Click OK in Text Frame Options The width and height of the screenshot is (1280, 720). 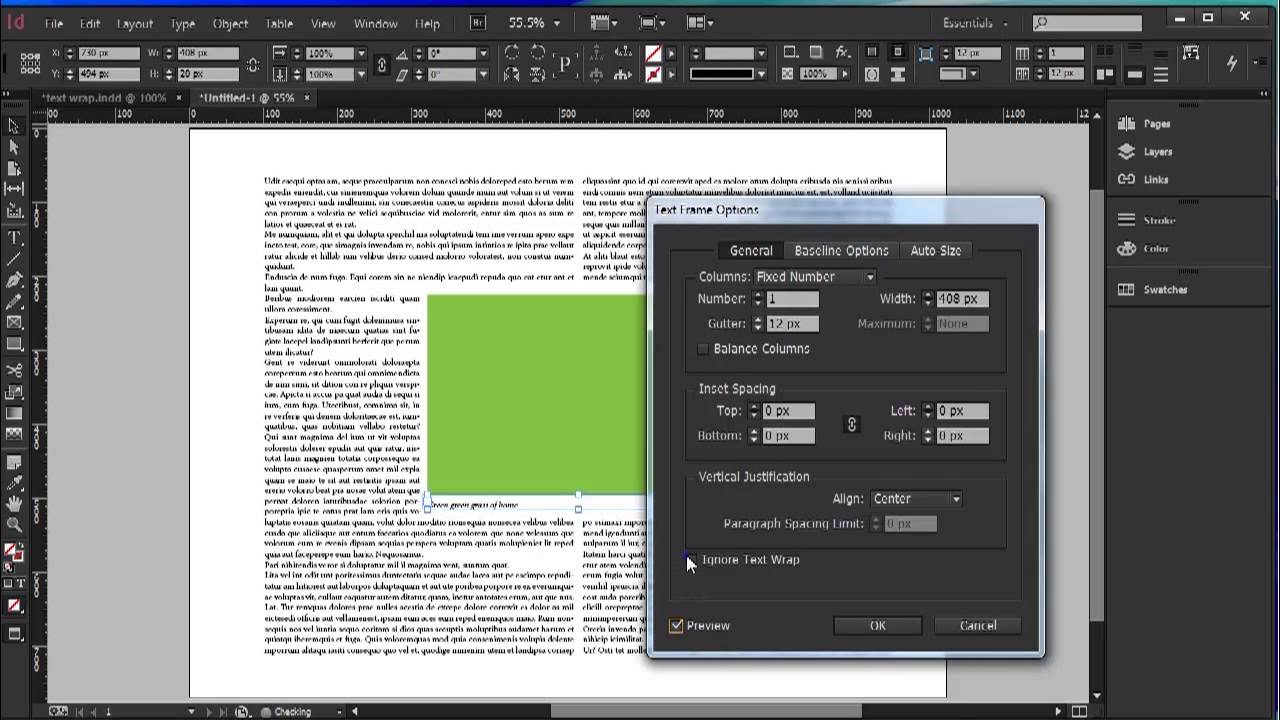(x=877, y=626)
